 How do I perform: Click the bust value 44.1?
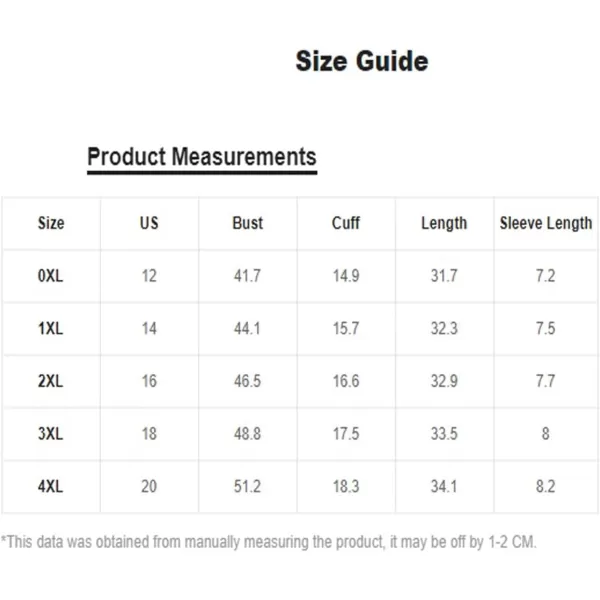point(247,328)
